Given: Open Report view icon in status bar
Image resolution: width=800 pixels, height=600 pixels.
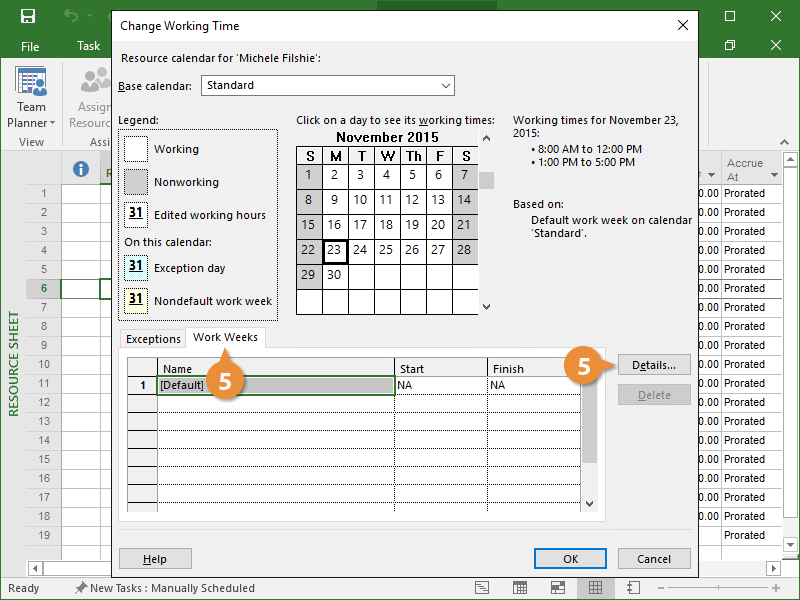Looking at the screenshot, I should [633, 588].
